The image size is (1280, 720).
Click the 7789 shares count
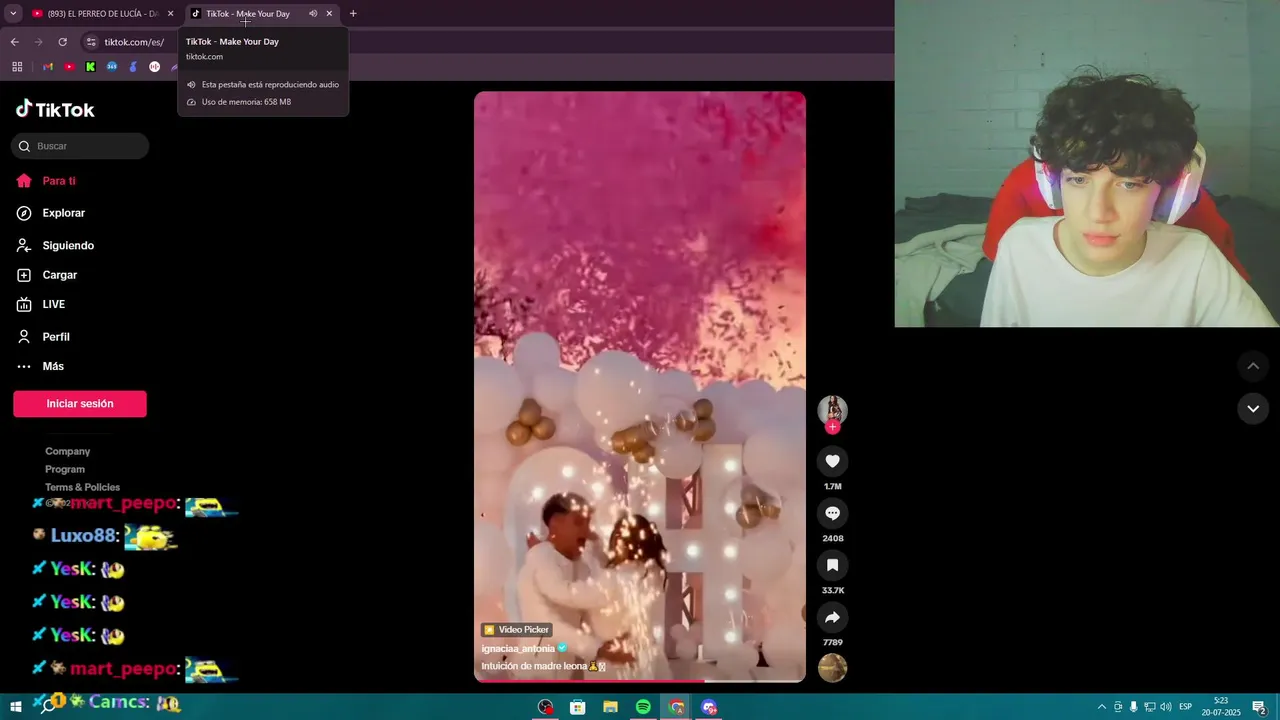click(832, 643)
